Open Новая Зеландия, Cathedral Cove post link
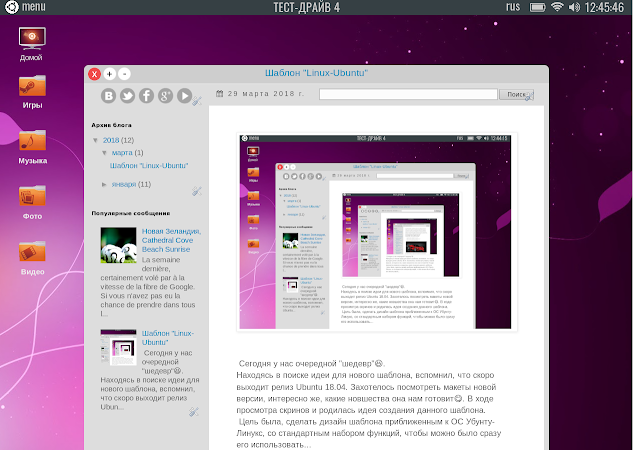This screenshot has height=450, width=640. click(171, 240)
